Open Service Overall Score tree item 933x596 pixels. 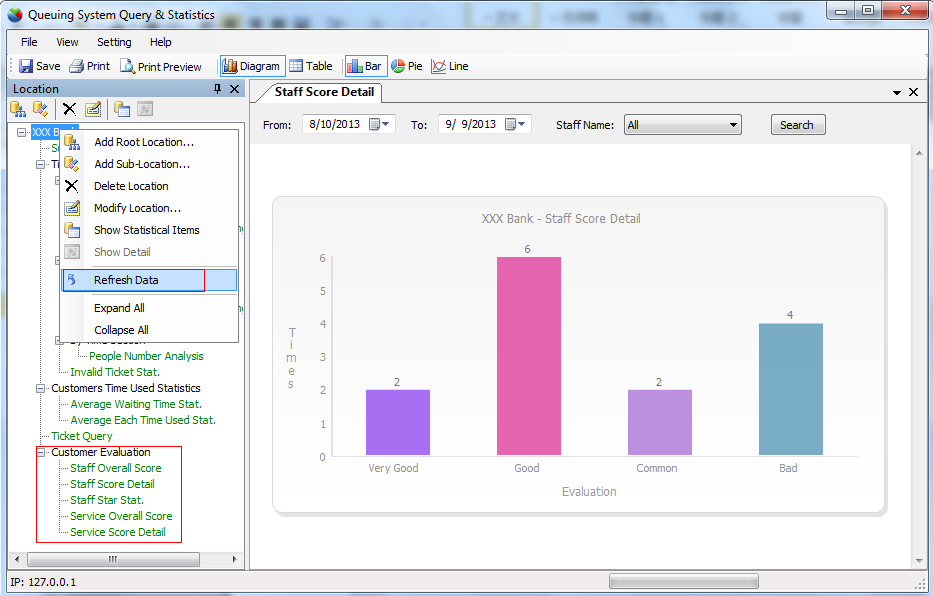tap(121, 516)
